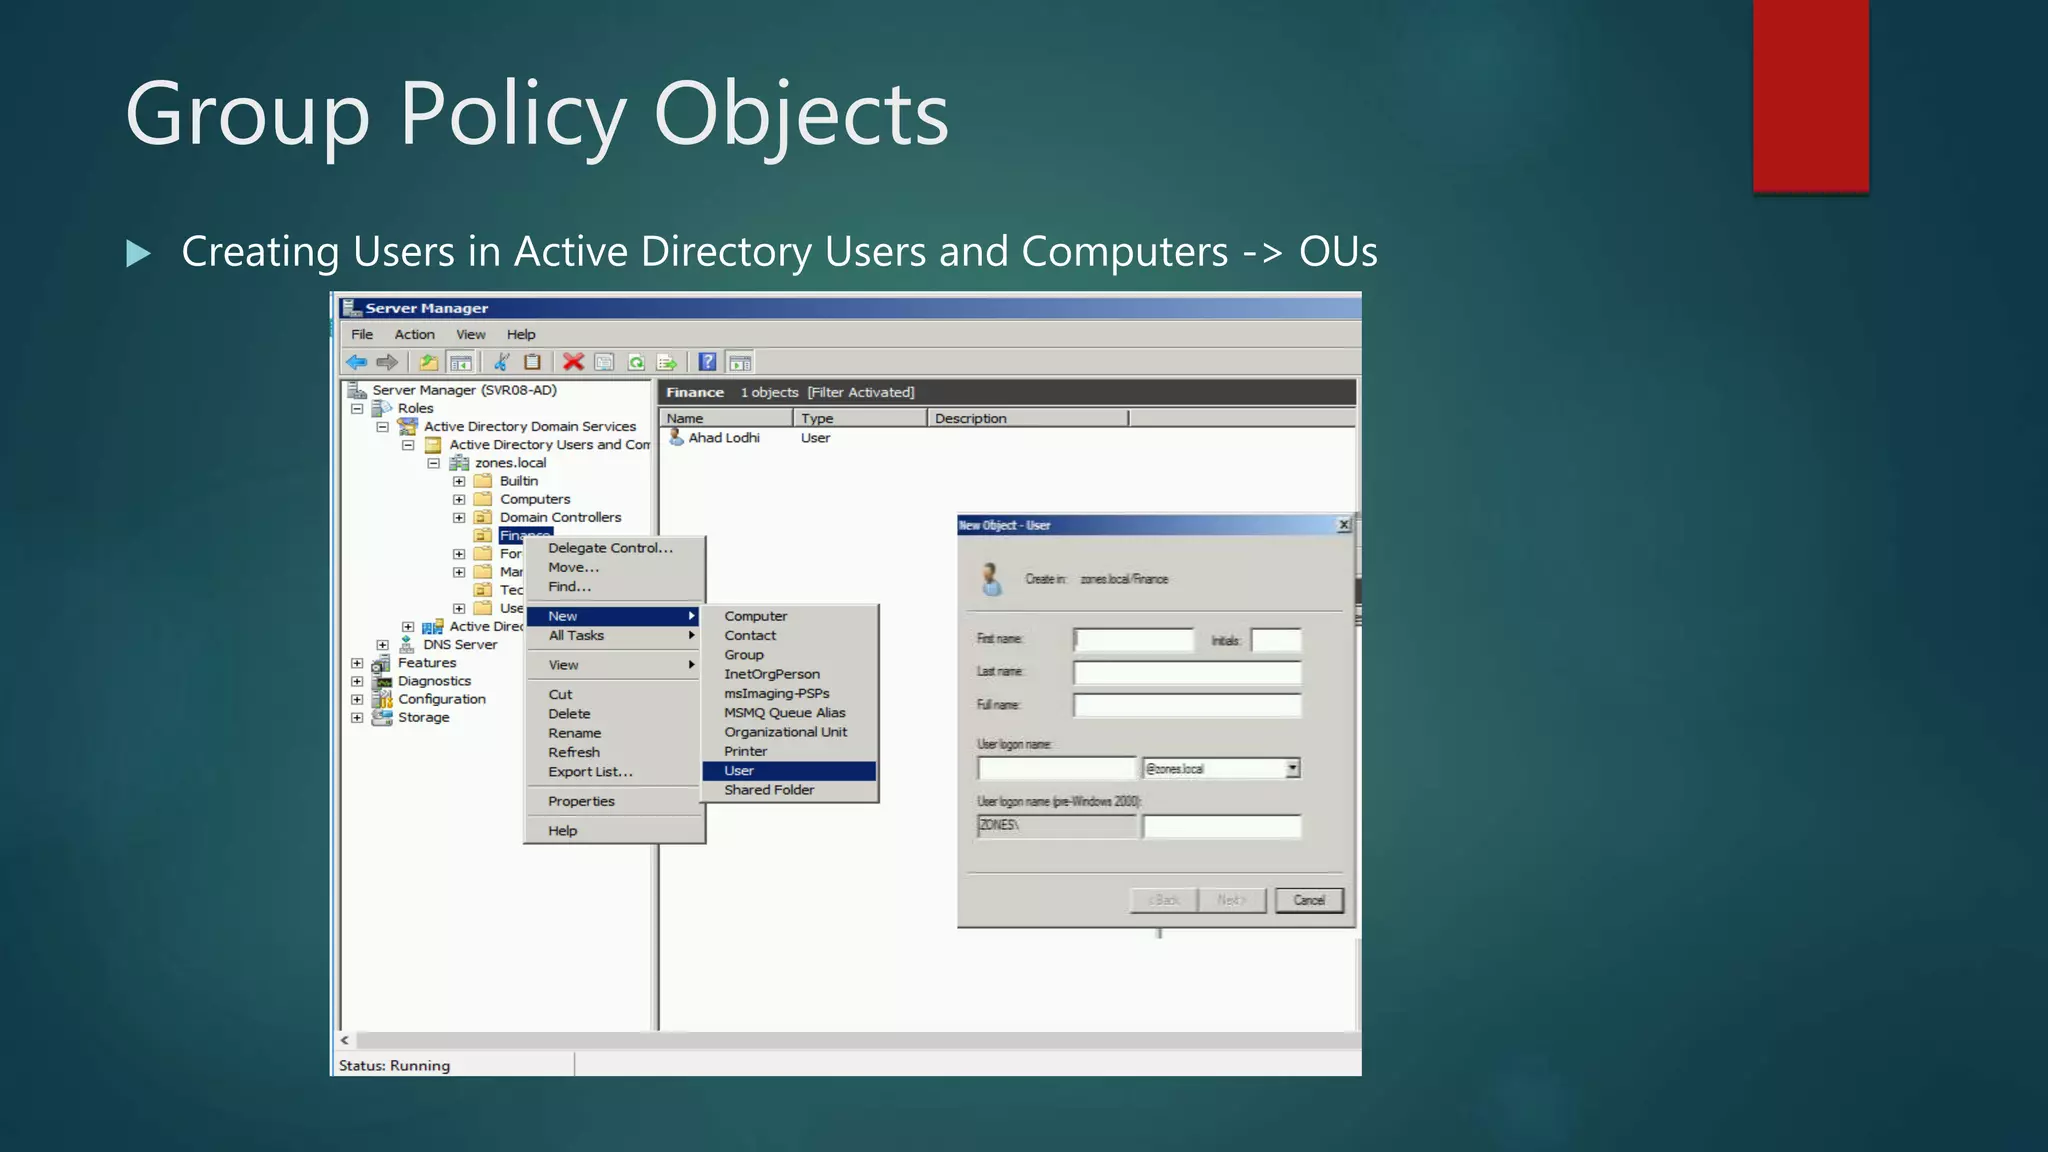Select Organizational Unit in the New submenu
The height and width of the screenshot is (1152, 2048).
(789, 732)
